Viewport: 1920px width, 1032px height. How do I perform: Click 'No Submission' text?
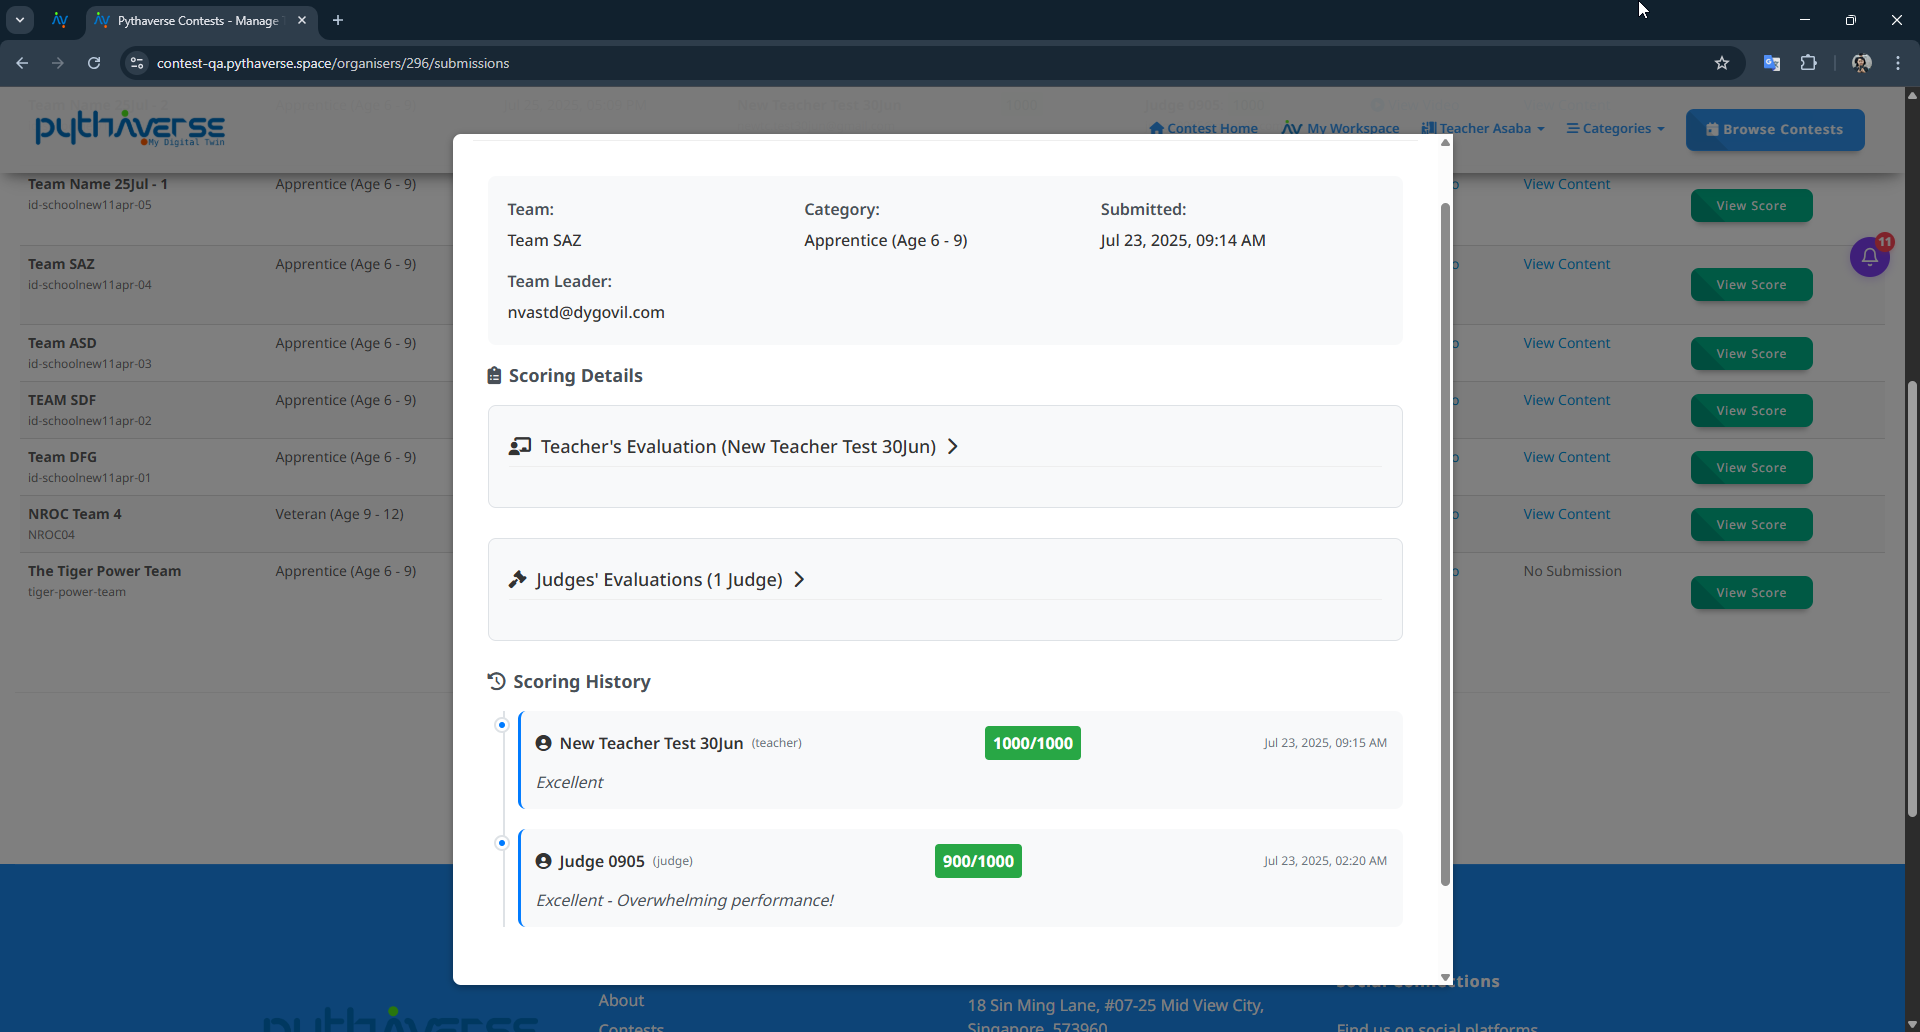1573,571
